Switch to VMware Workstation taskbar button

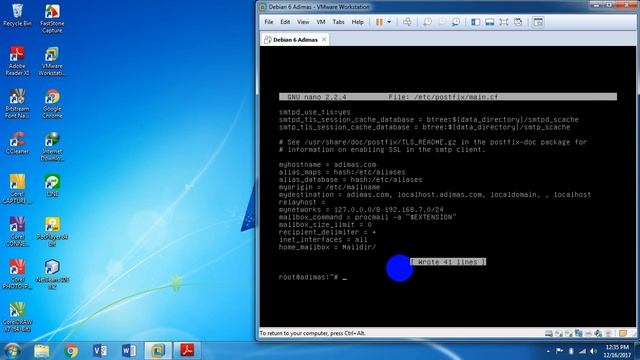(x=158, y=351)
